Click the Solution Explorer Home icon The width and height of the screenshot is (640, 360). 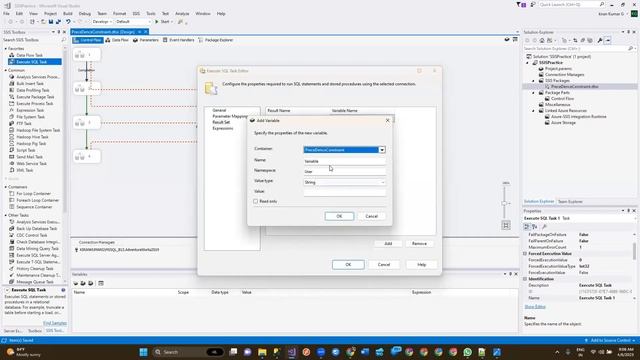point(542,40)
